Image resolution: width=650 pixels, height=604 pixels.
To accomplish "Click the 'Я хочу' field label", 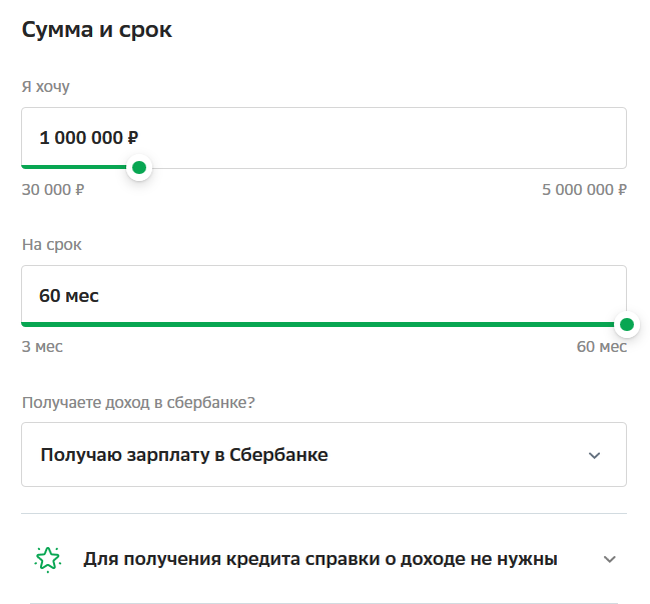I will click(46, 87).
